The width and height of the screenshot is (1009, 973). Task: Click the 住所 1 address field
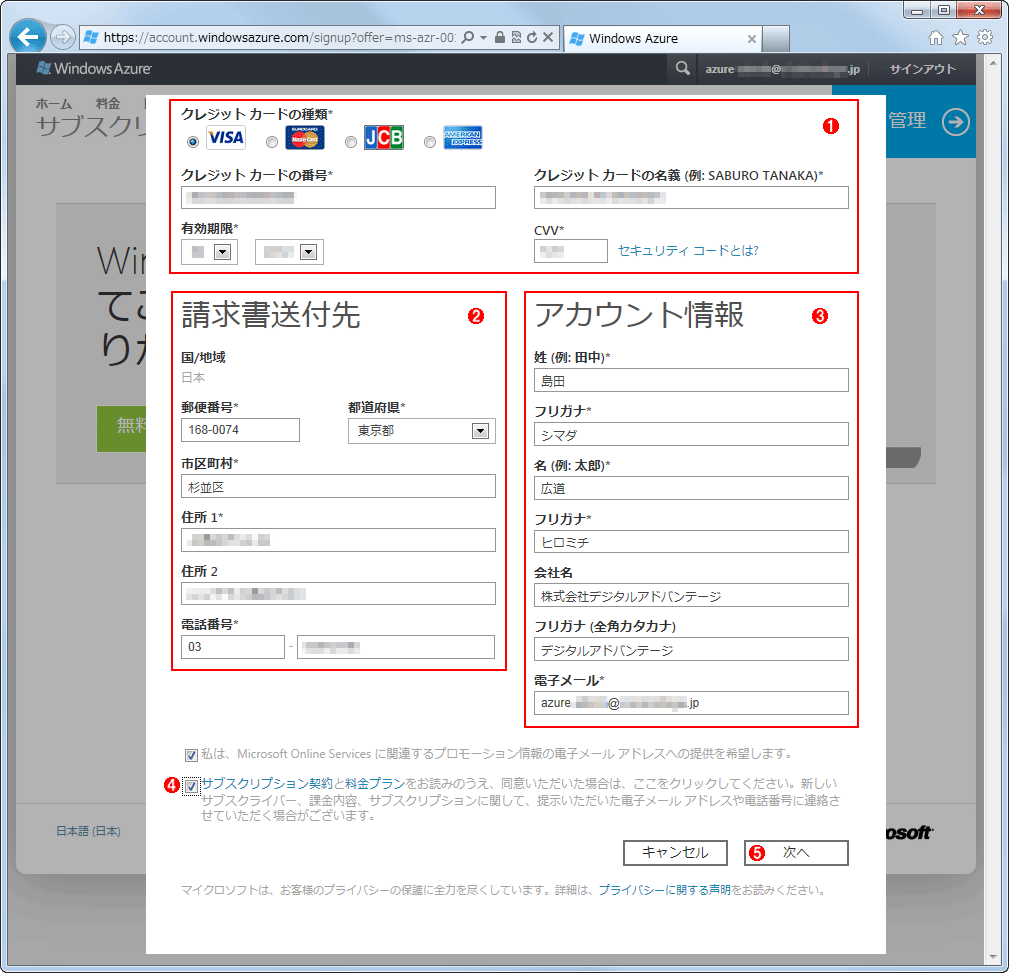(338, 540)
